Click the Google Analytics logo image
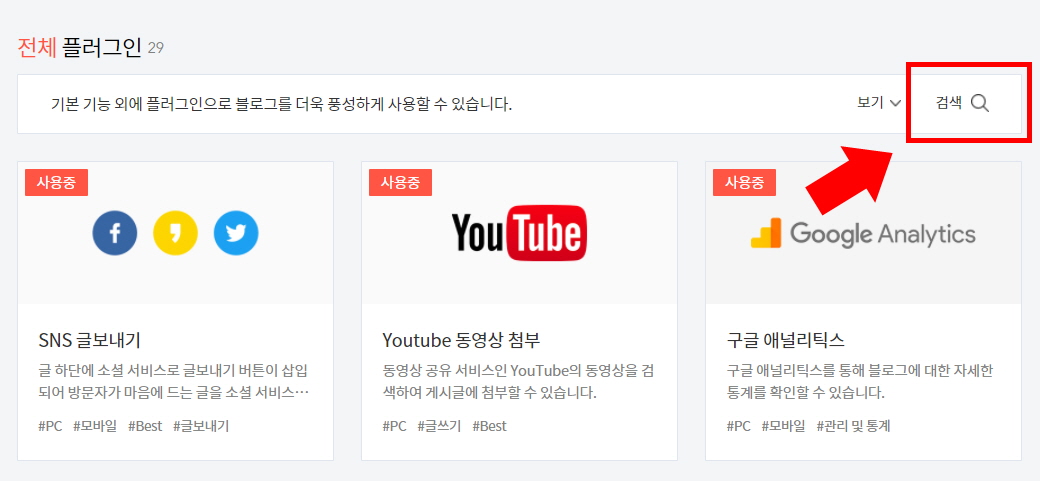1040x481 pixels. 863,234
